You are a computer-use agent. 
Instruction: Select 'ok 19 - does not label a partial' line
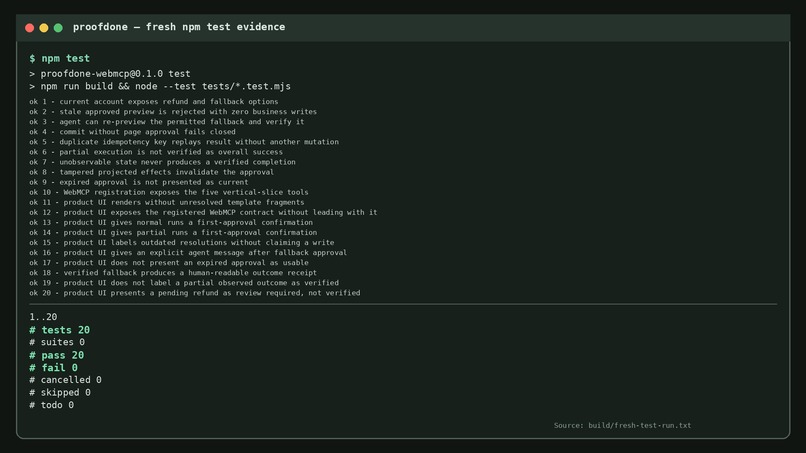point(184,283)
